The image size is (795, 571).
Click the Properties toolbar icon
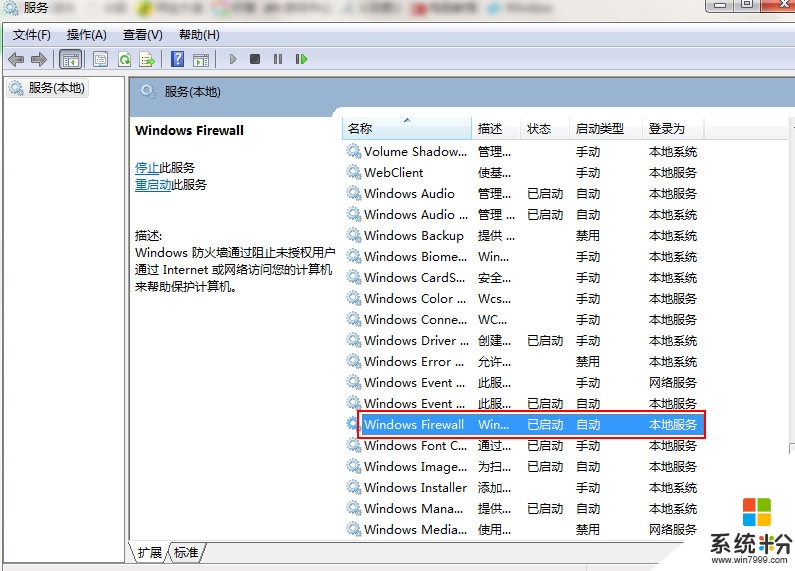coord(100,59)
